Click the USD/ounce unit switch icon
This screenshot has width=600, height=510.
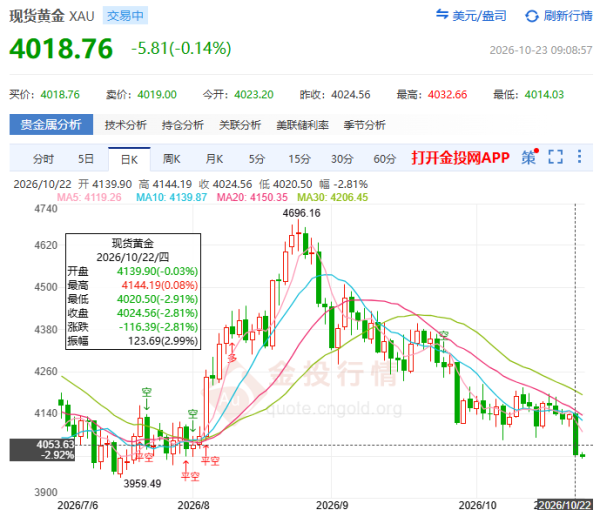click(x=442, y=15)
